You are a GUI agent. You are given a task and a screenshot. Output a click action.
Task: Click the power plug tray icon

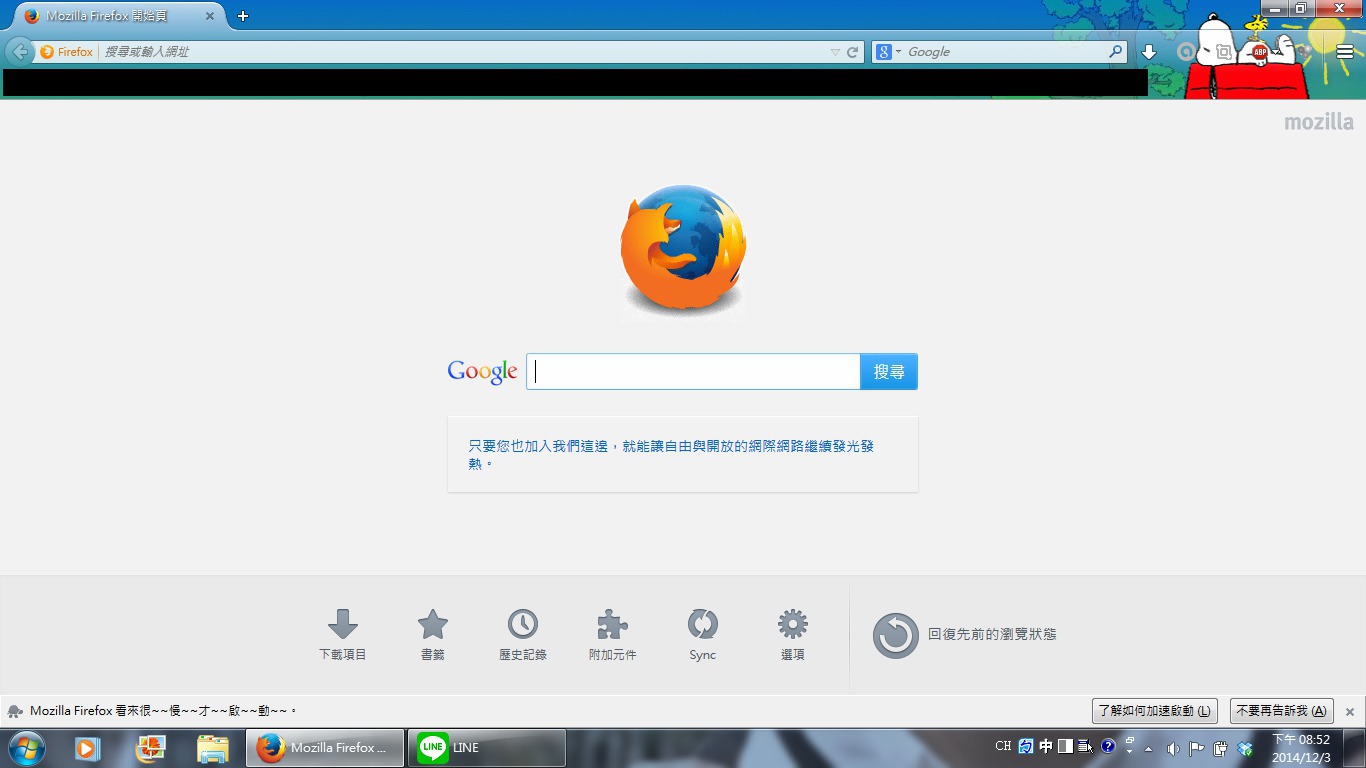point(1221,748)
